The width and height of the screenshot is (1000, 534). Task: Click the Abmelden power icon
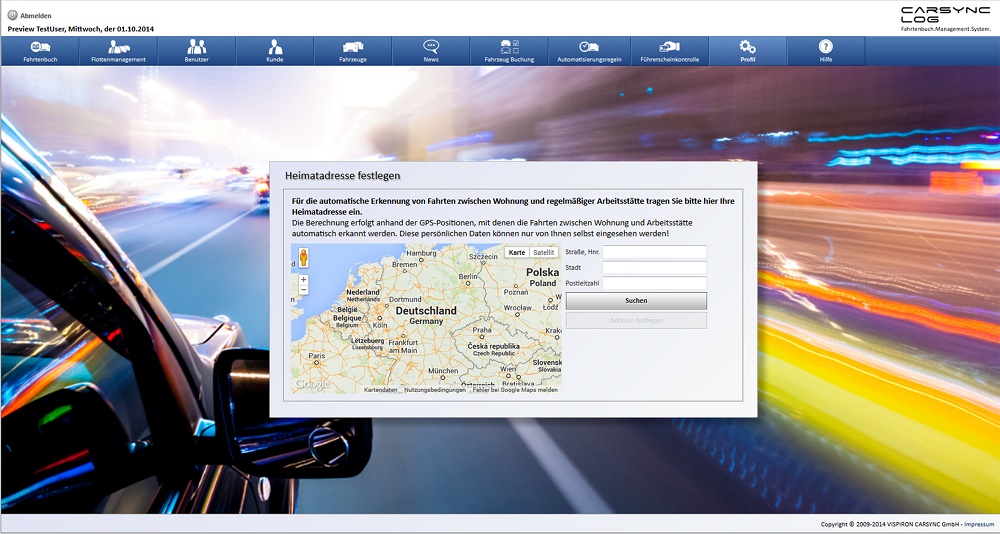pos(12,15)
